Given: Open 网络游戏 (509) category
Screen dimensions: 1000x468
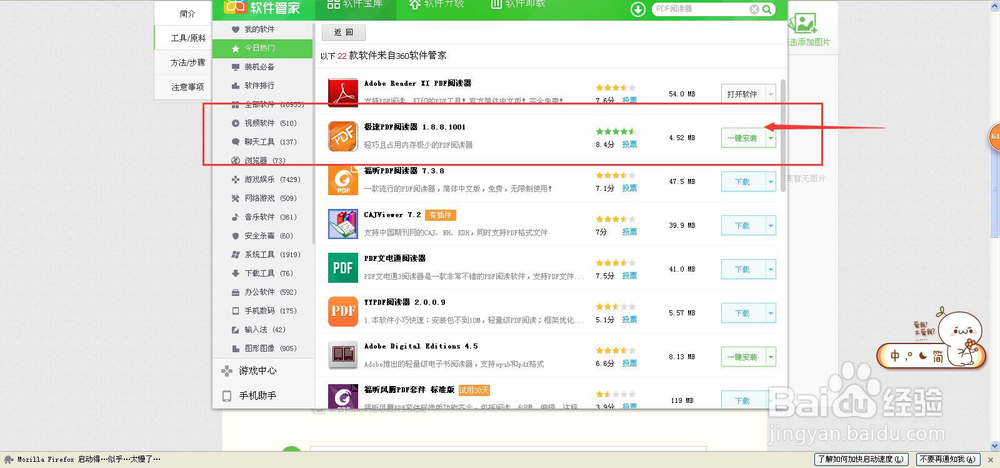Looking at the screenshot, I should coord(263,198).
